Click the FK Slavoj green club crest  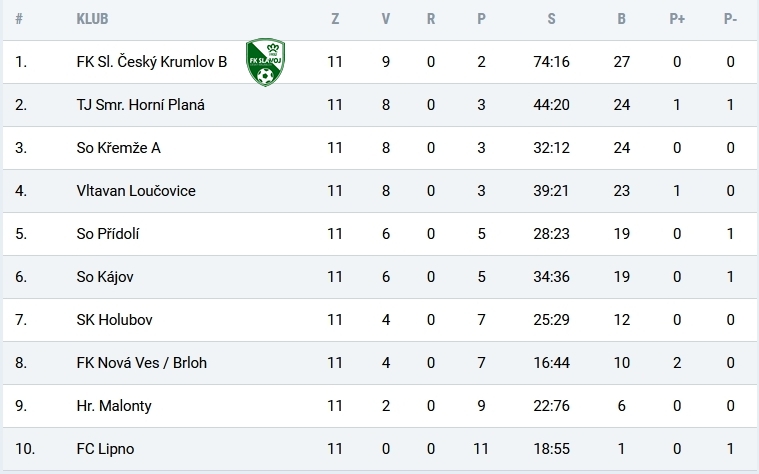[265, 62]
